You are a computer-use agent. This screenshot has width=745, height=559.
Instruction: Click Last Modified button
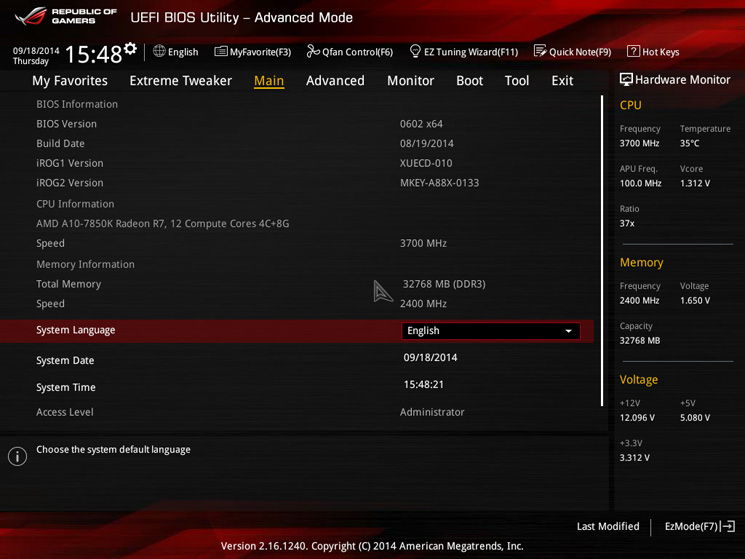point(608,526)
